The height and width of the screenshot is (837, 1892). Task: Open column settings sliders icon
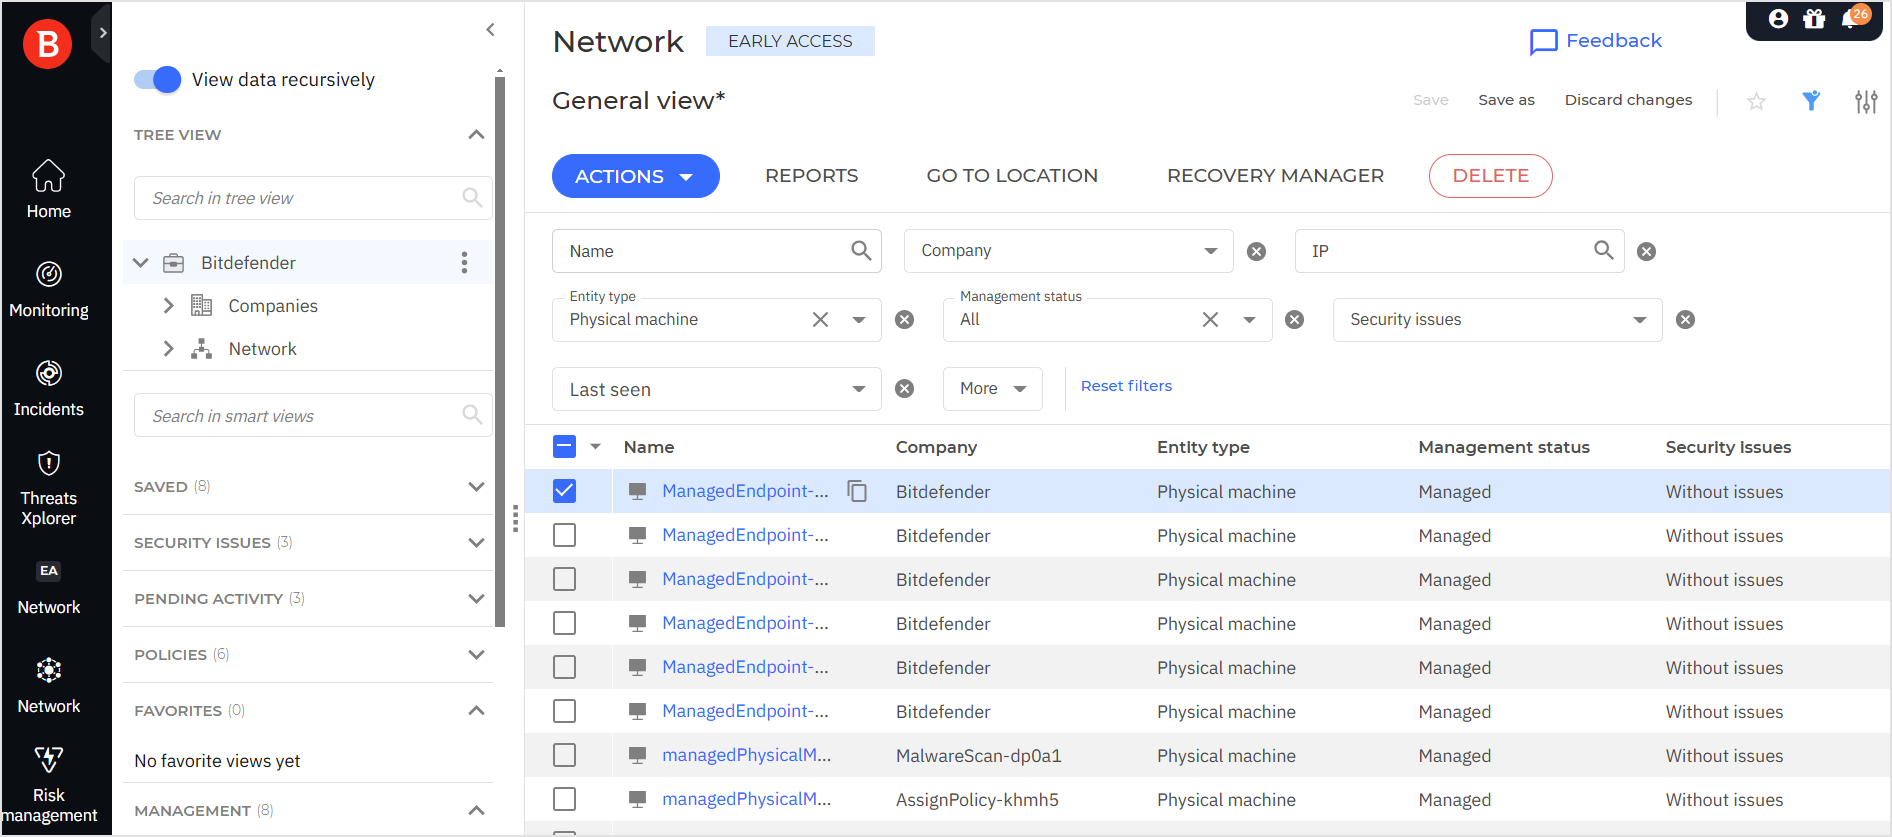coord(1866,101)
